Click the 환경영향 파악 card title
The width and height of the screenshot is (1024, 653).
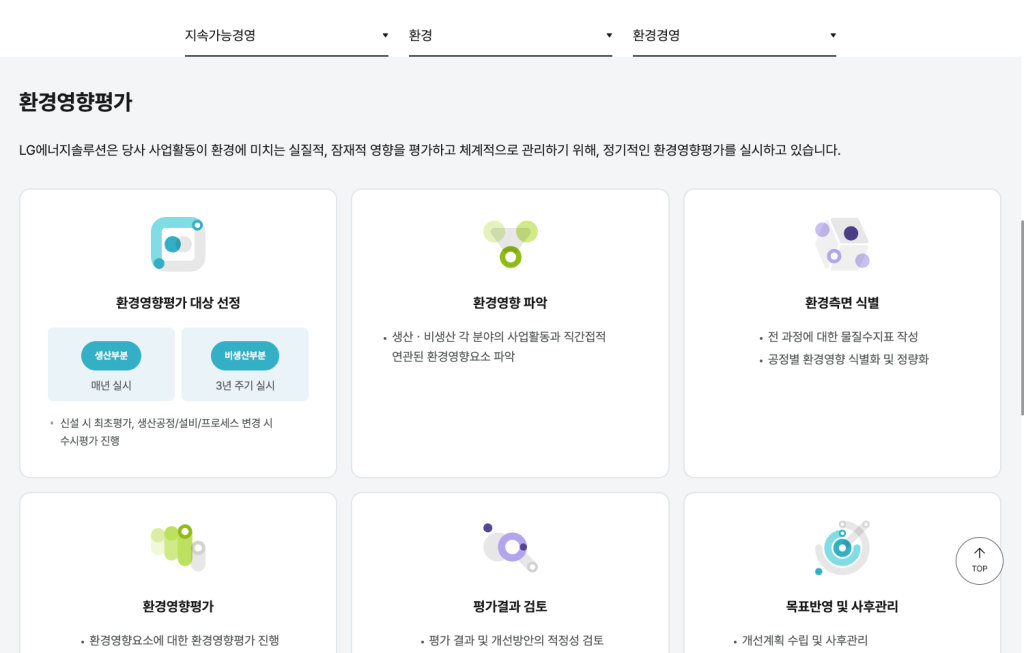pyautogui.click(x=510, y=303)
